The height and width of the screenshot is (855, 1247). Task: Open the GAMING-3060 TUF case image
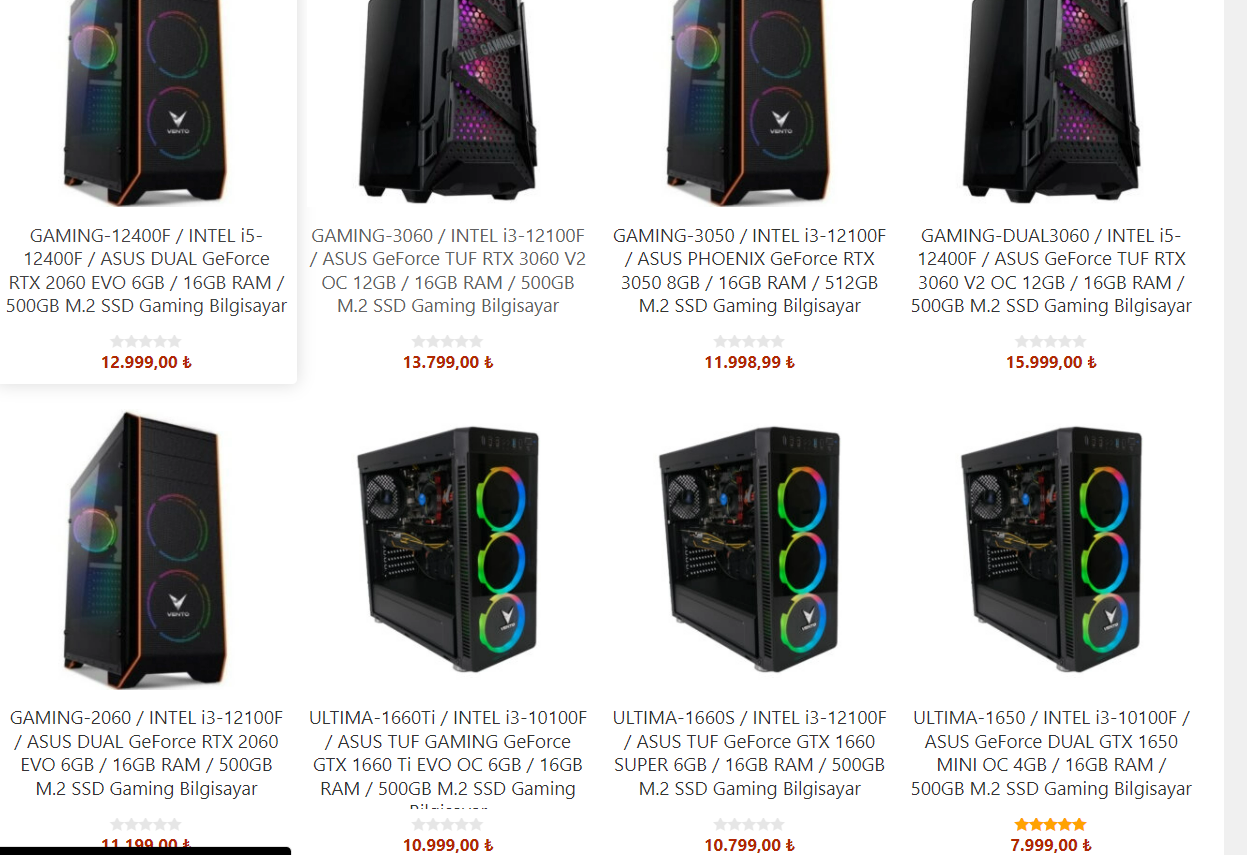448,102
